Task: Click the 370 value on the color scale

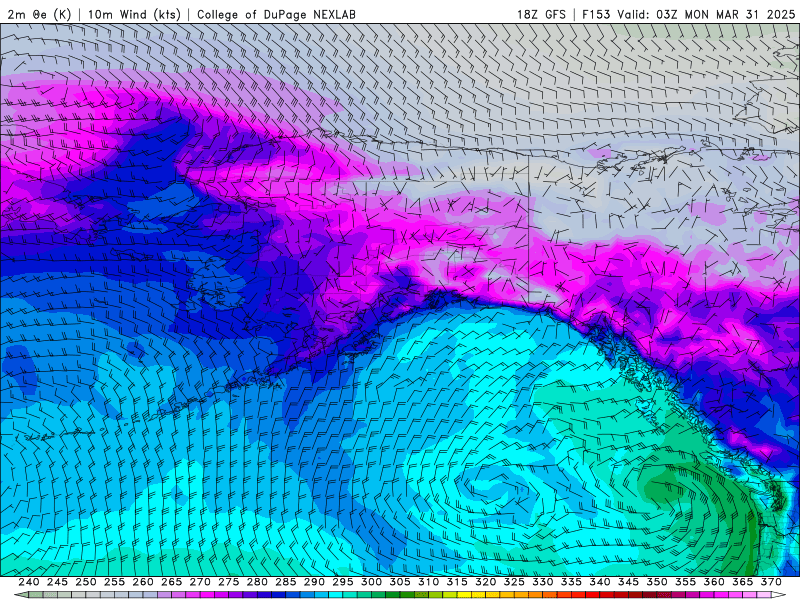Action: 771,582
